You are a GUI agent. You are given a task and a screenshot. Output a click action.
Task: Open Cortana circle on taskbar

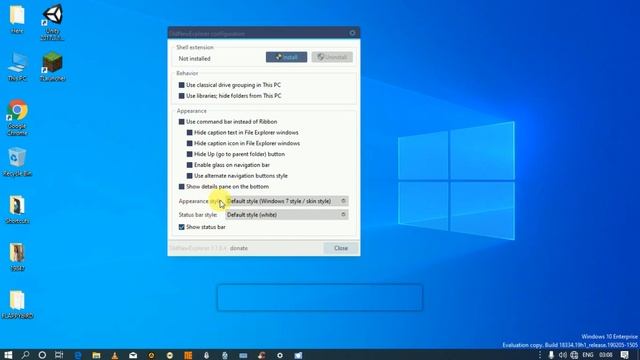42,355
